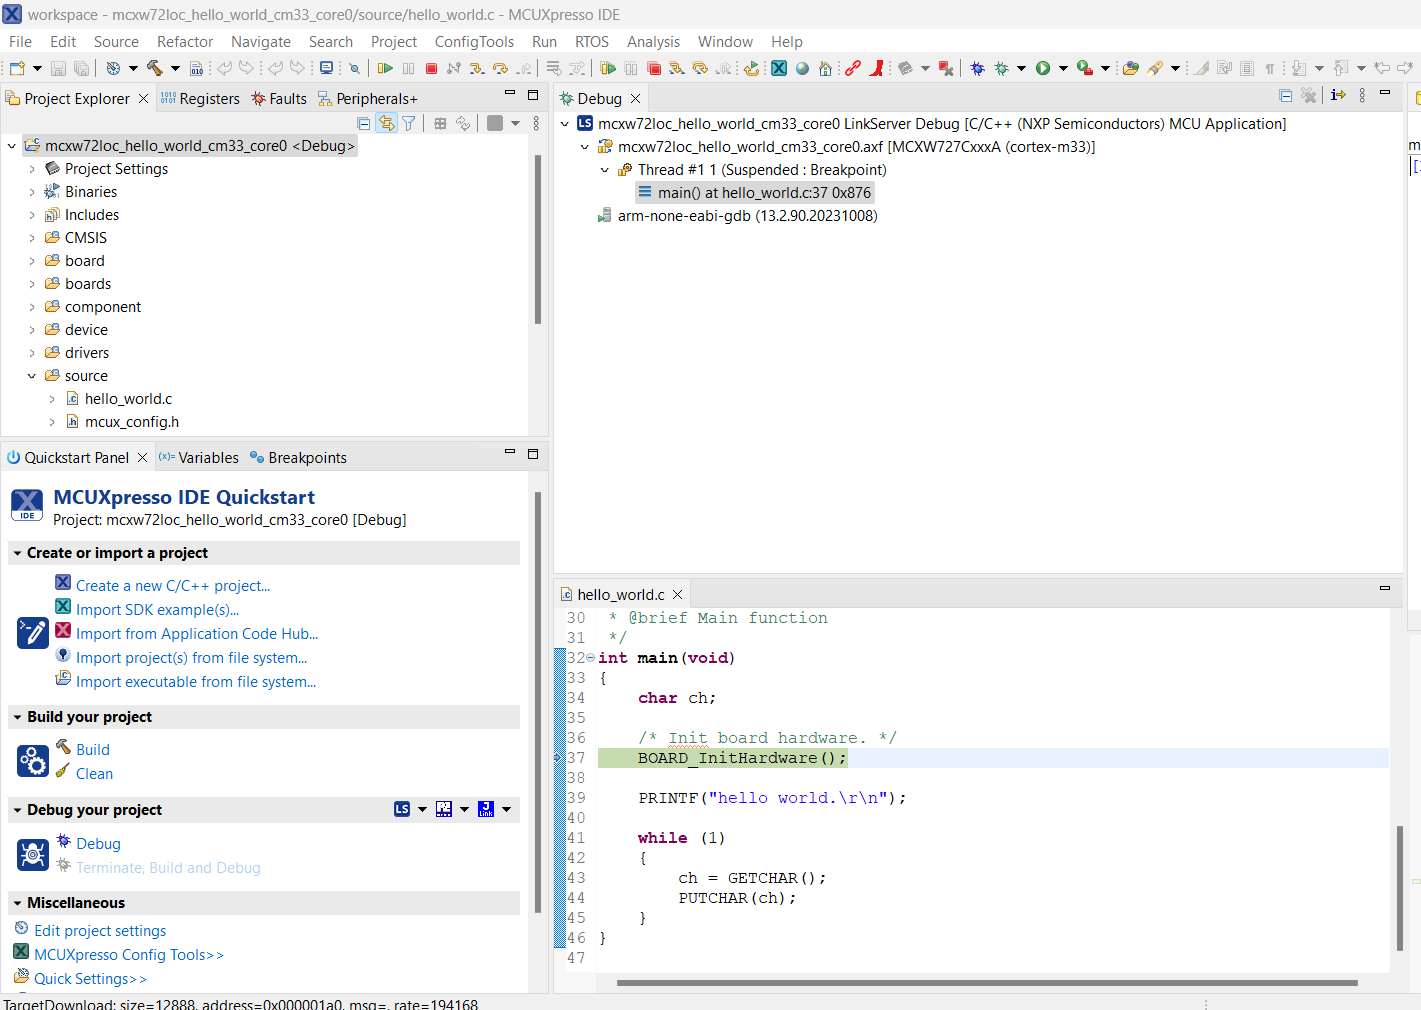Click the Collapse All icon in Project Explorer
This screenshot has width=1421, height=1010.
coord(364,123)
